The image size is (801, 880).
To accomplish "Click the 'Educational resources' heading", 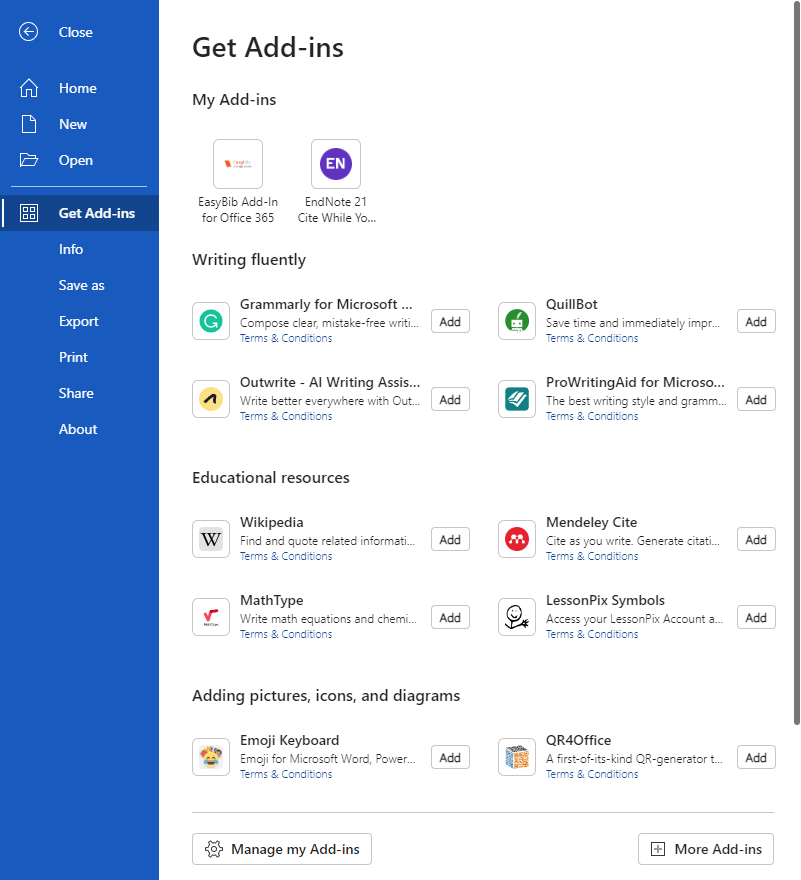I will pos(271,478).
